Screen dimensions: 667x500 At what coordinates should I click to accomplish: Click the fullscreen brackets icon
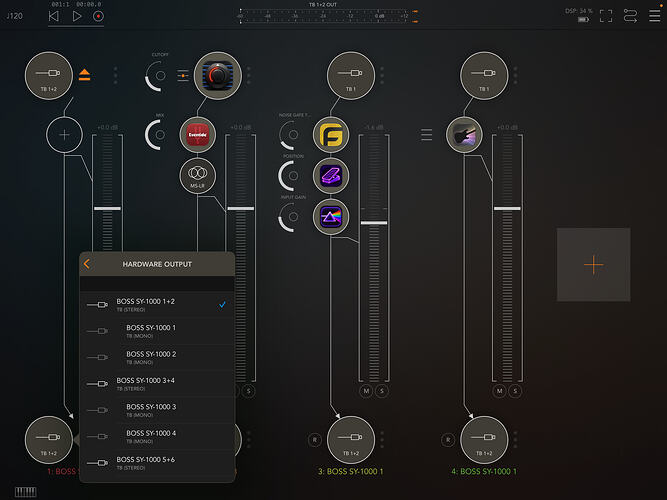coord(606,16)
